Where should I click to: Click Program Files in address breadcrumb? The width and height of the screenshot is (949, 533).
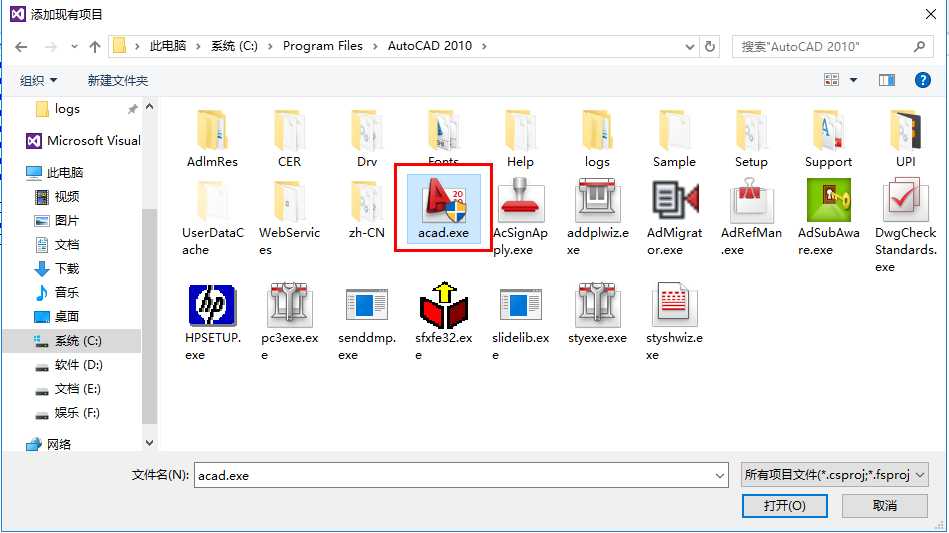323,46
